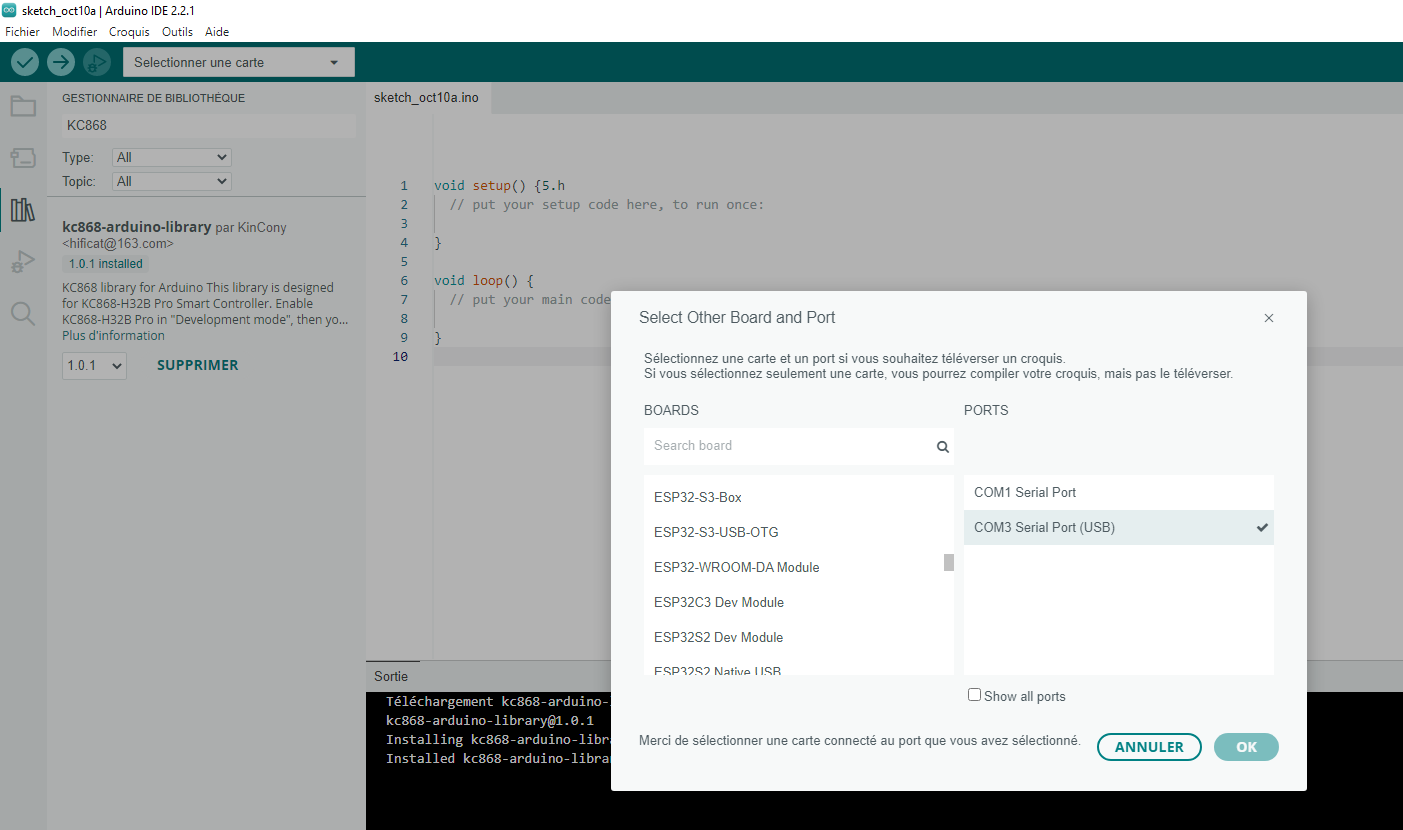
Task: Open the Sketchbook folder sidebar icon
Action: [x=23, y=106]
